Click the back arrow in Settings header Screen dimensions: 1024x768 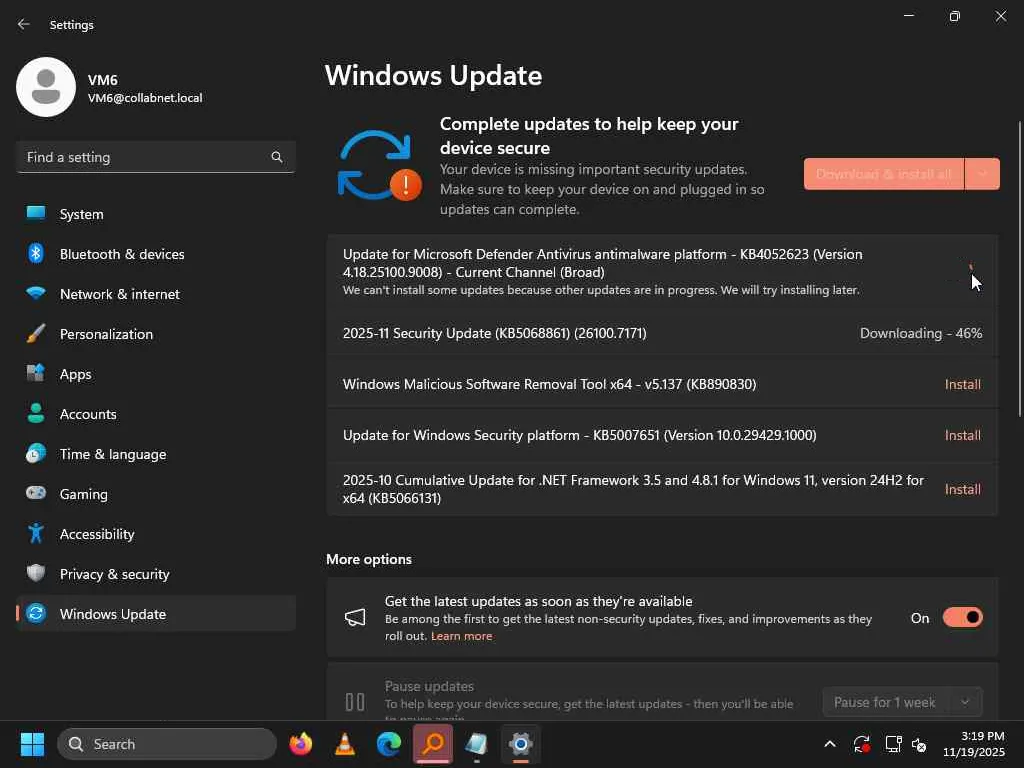point(24,24)
